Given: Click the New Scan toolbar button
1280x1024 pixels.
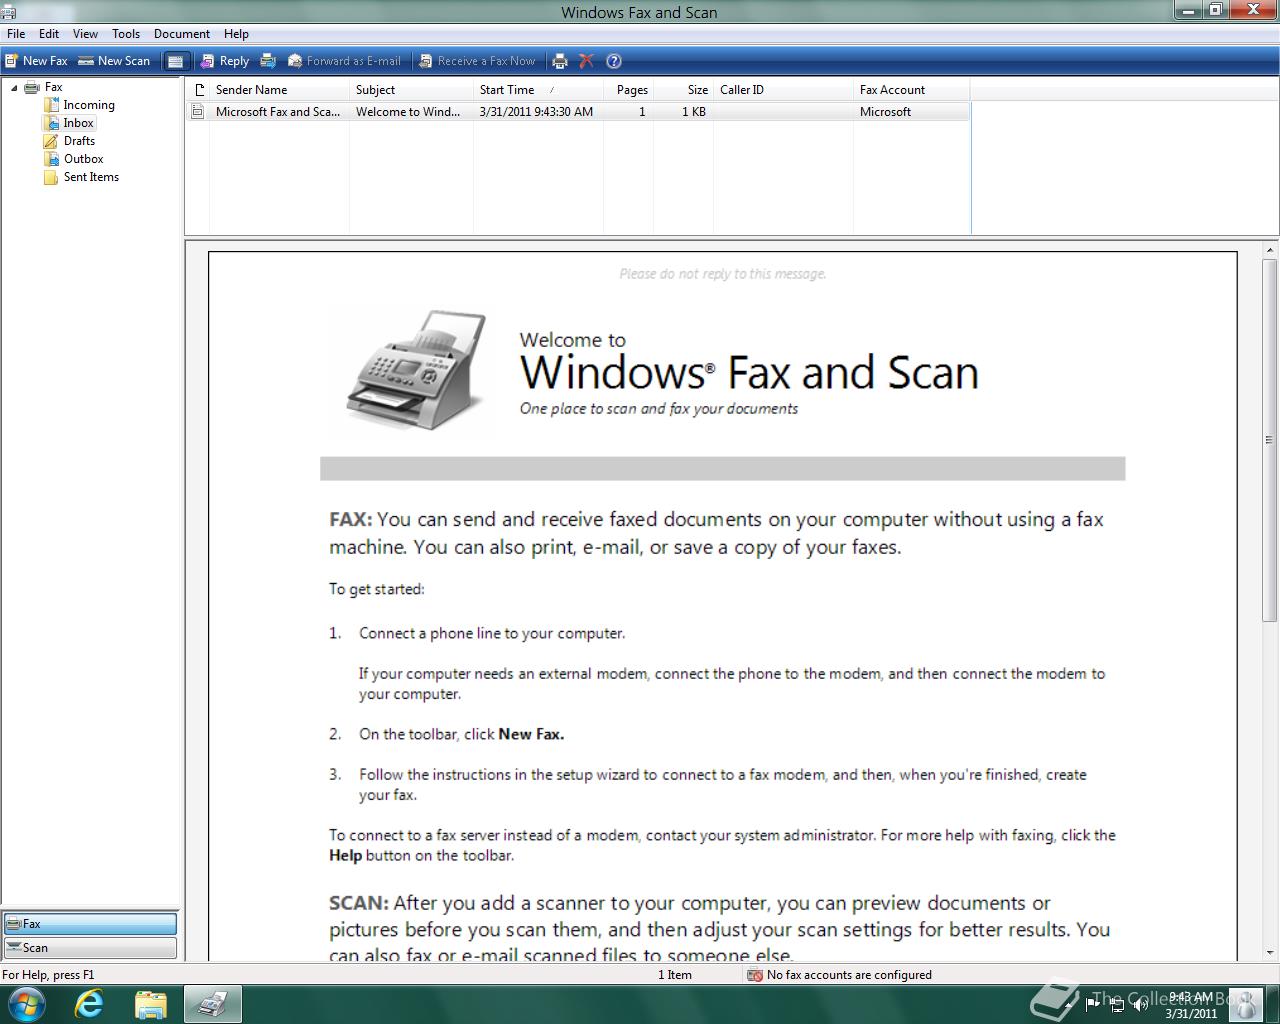Looking at the screenshot, I should 114,61.
